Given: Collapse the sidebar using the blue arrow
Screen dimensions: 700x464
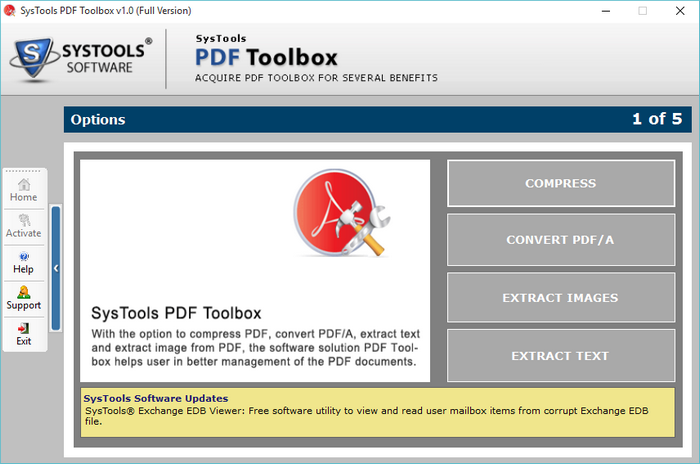Looking at the screenshot, I should pyautogui.click(x=56, y=268).
